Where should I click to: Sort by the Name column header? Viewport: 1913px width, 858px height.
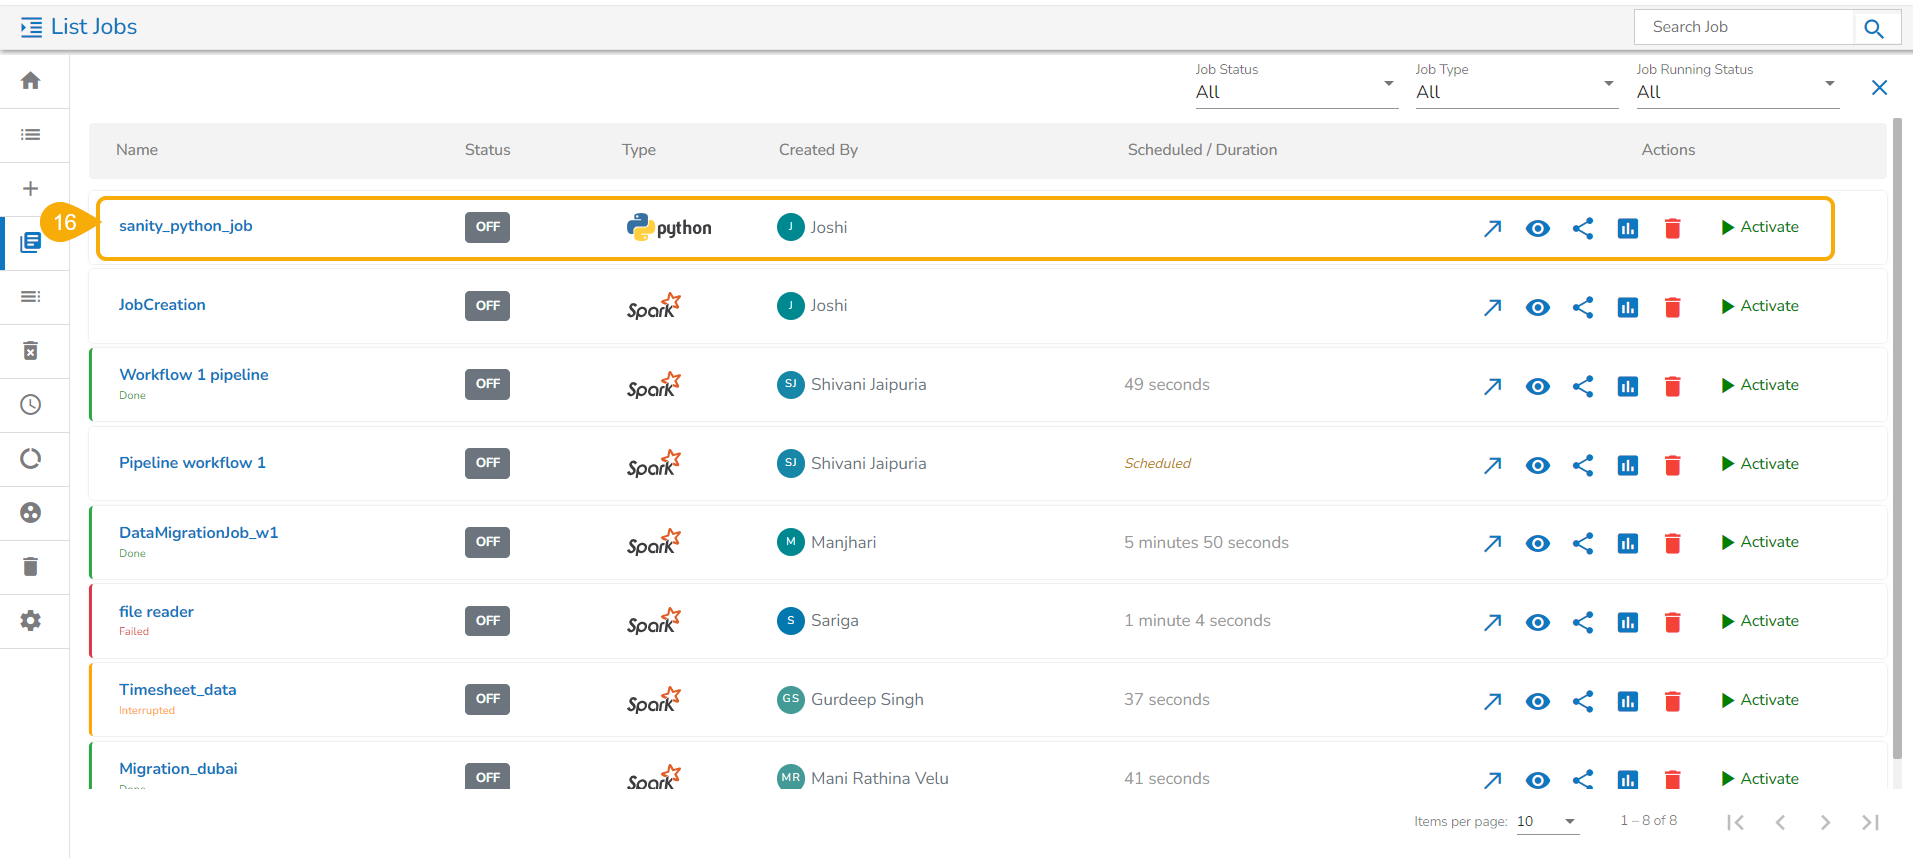137,150
